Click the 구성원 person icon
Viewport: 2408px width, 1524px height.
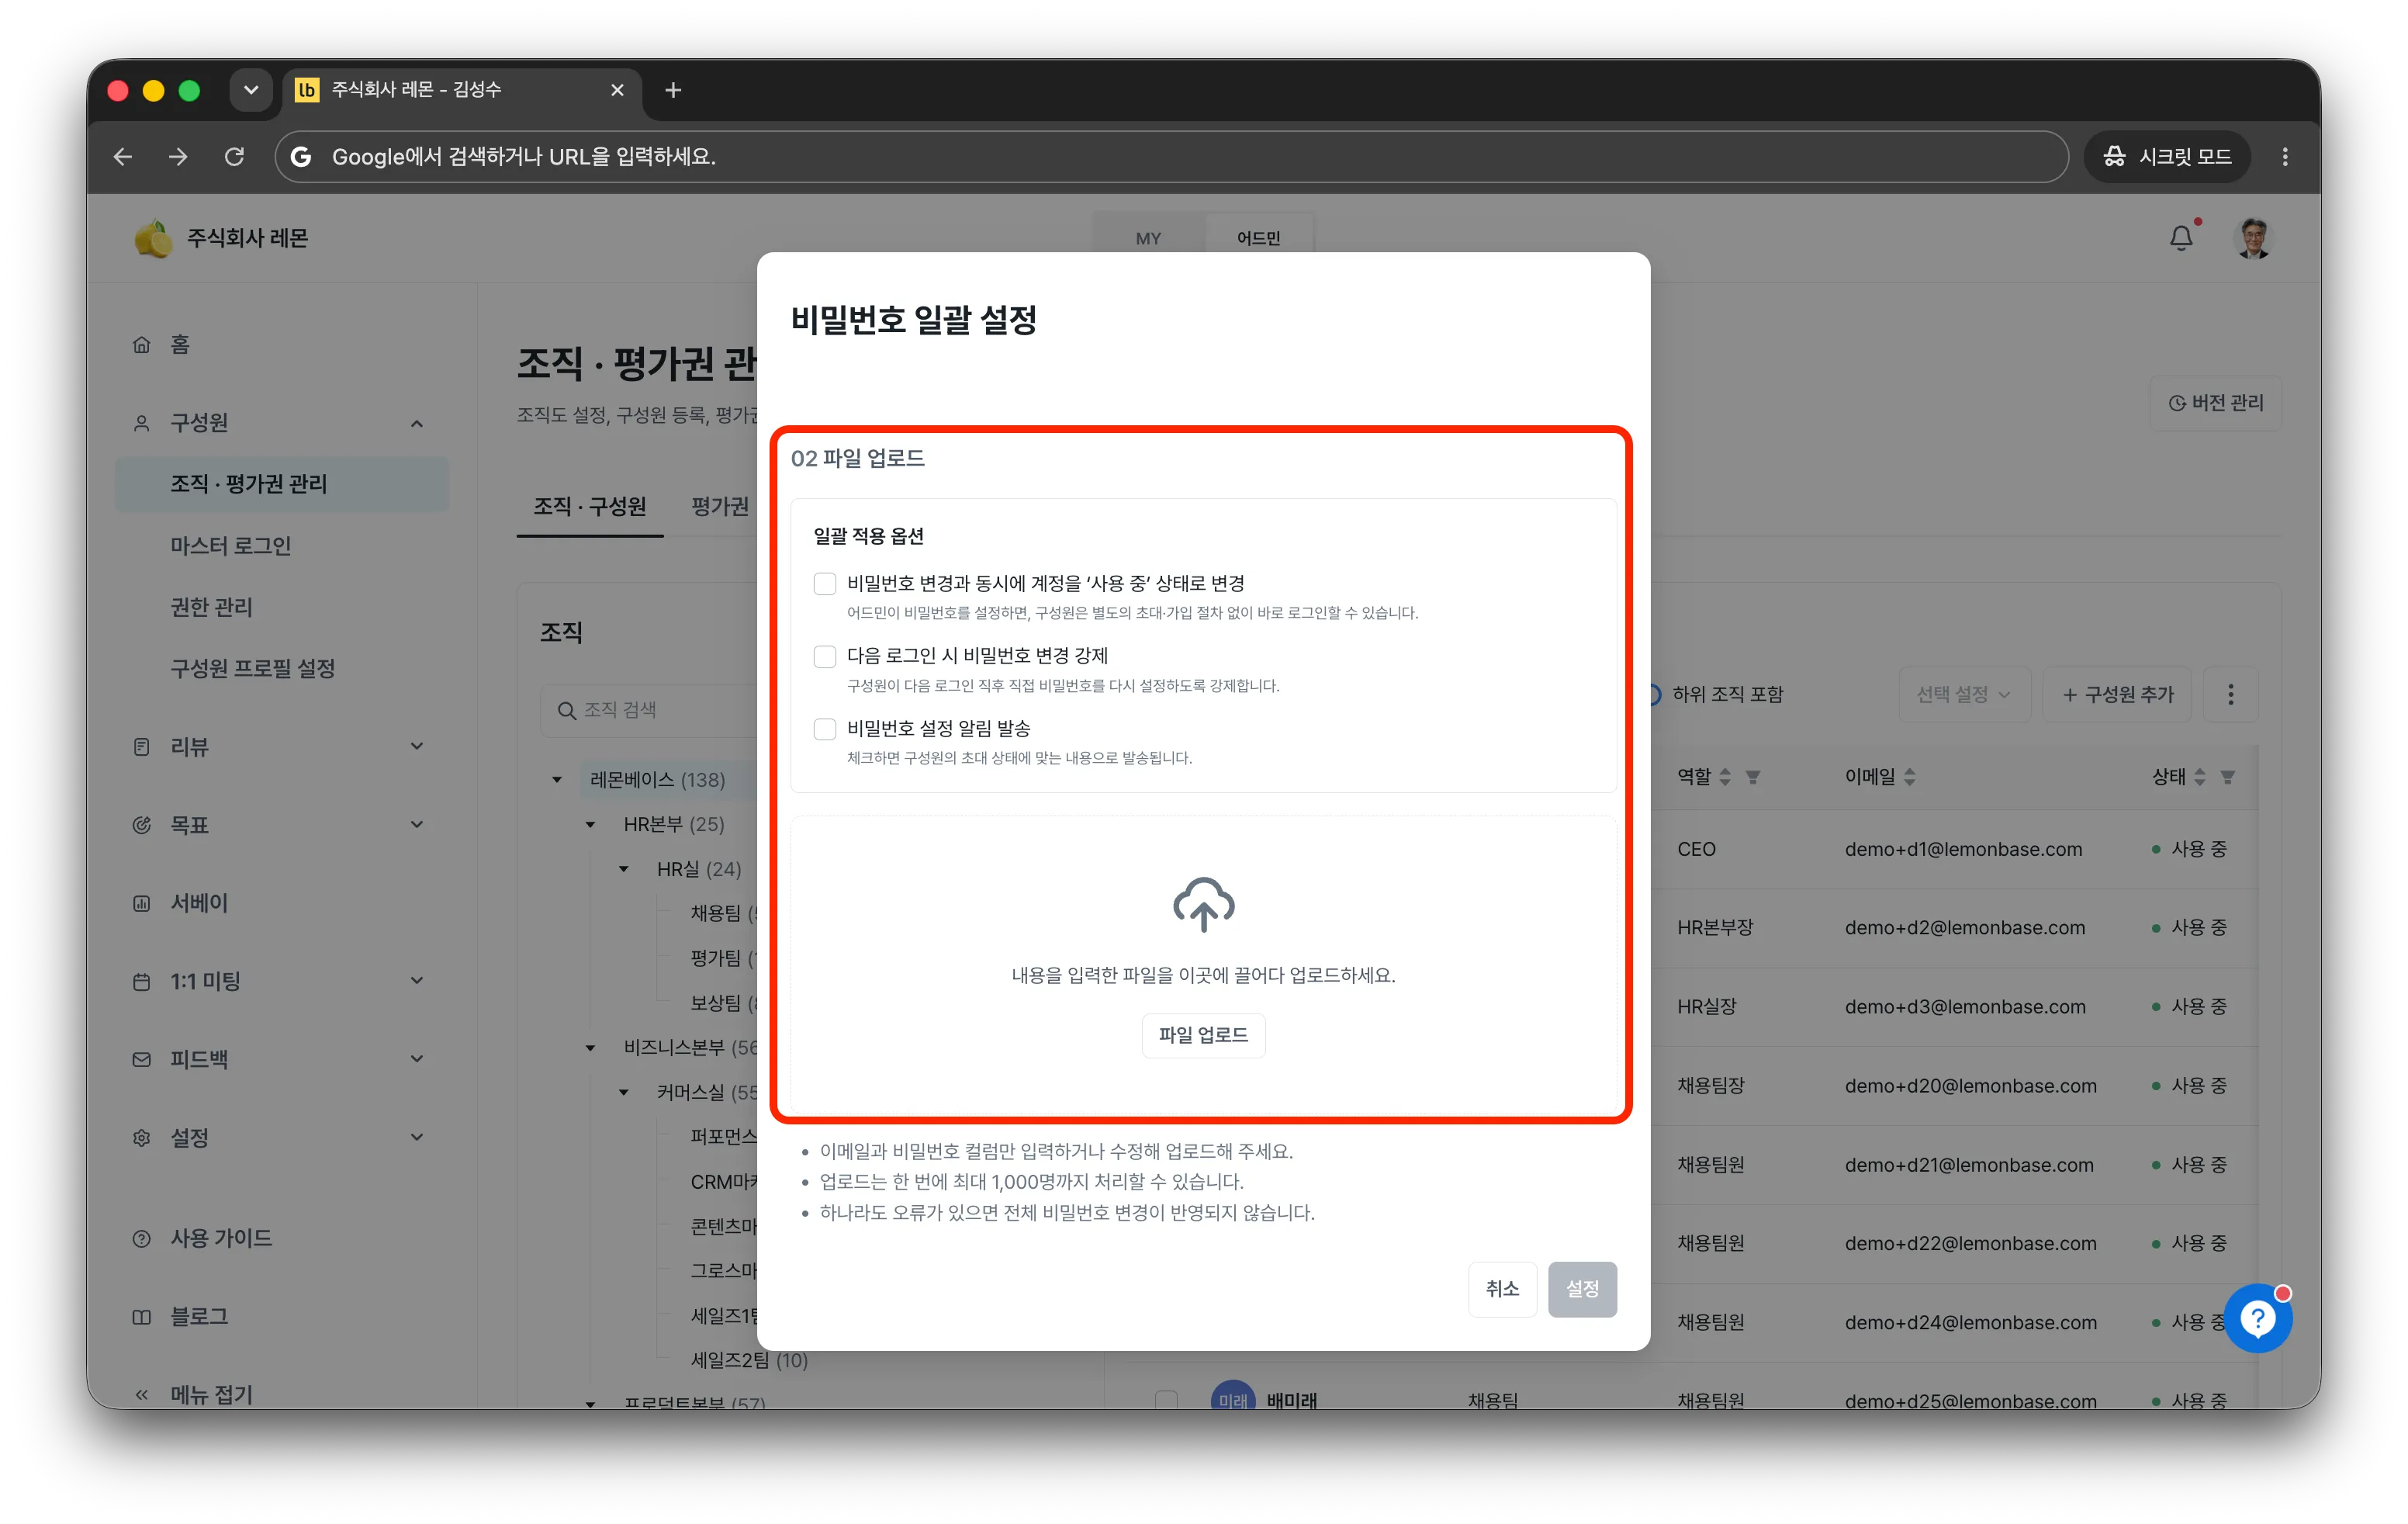pos(142,423)
